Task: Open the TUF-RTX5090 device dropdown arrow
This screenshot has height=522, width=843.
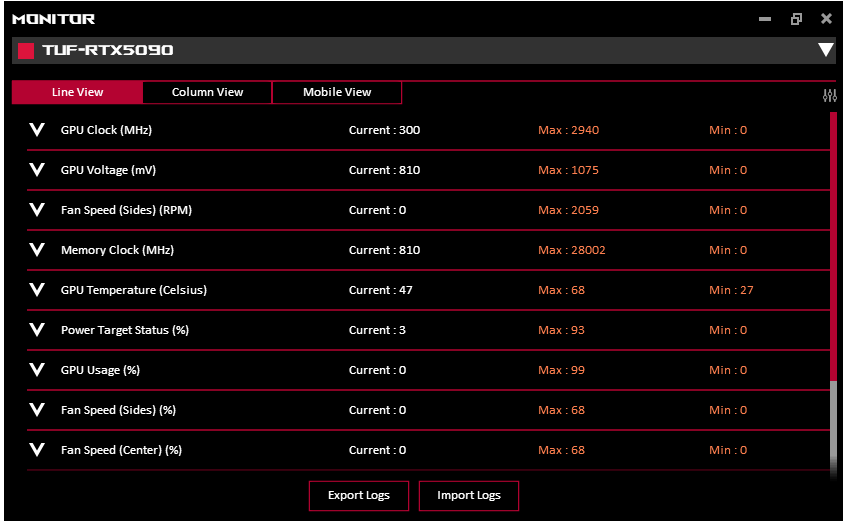Action: coord(826,50)
